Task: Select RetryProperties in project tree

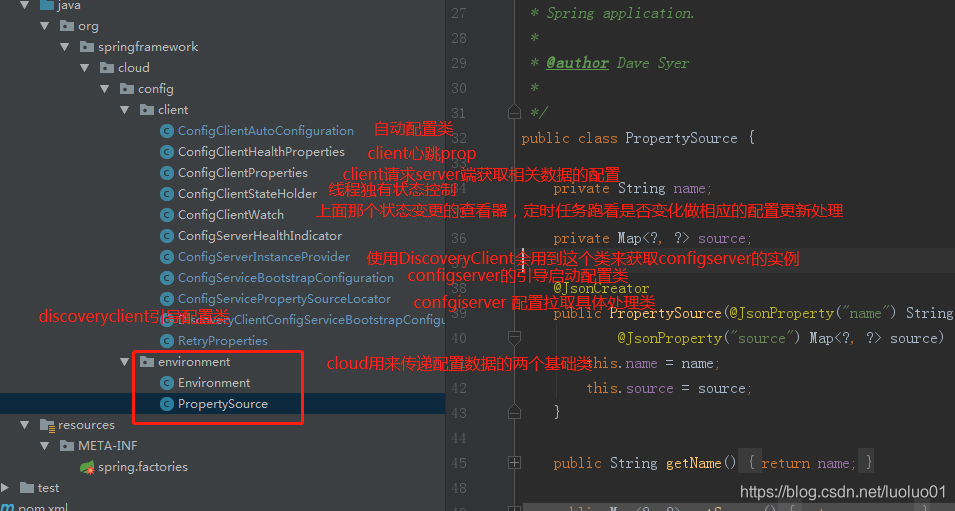Action: coord(222,341)
